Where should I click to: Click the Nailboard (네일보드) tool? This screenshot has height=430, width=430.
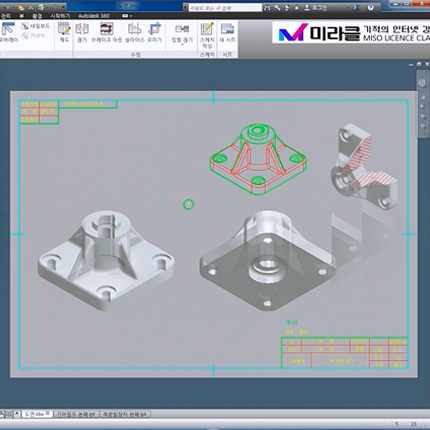click(36, 26)
